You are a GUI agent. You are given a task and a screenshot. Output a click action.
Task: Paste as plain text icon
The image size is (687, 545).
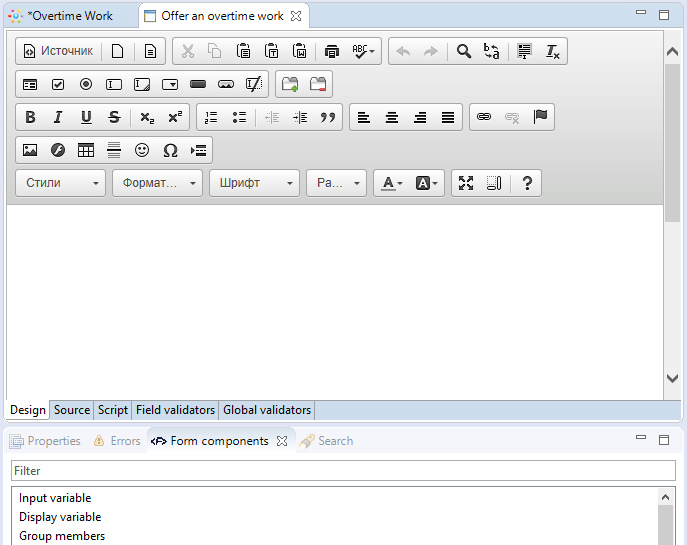click(x=271, y=51)
